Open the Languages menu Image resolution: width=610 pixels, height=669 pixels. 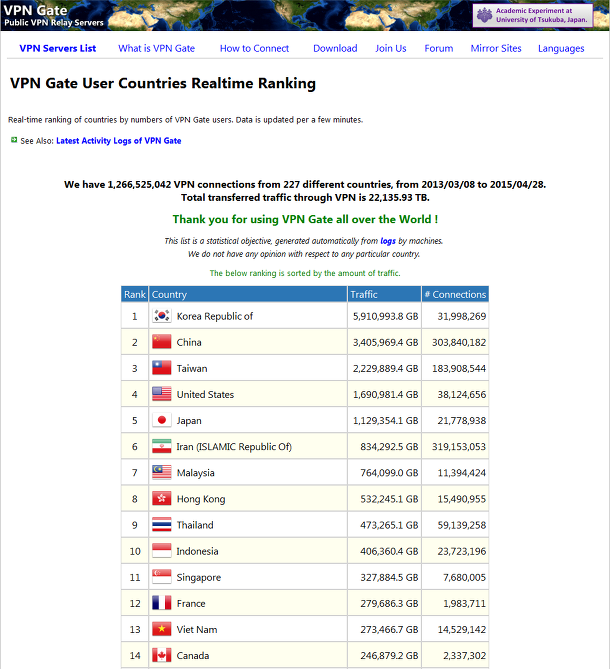[561, 49]
